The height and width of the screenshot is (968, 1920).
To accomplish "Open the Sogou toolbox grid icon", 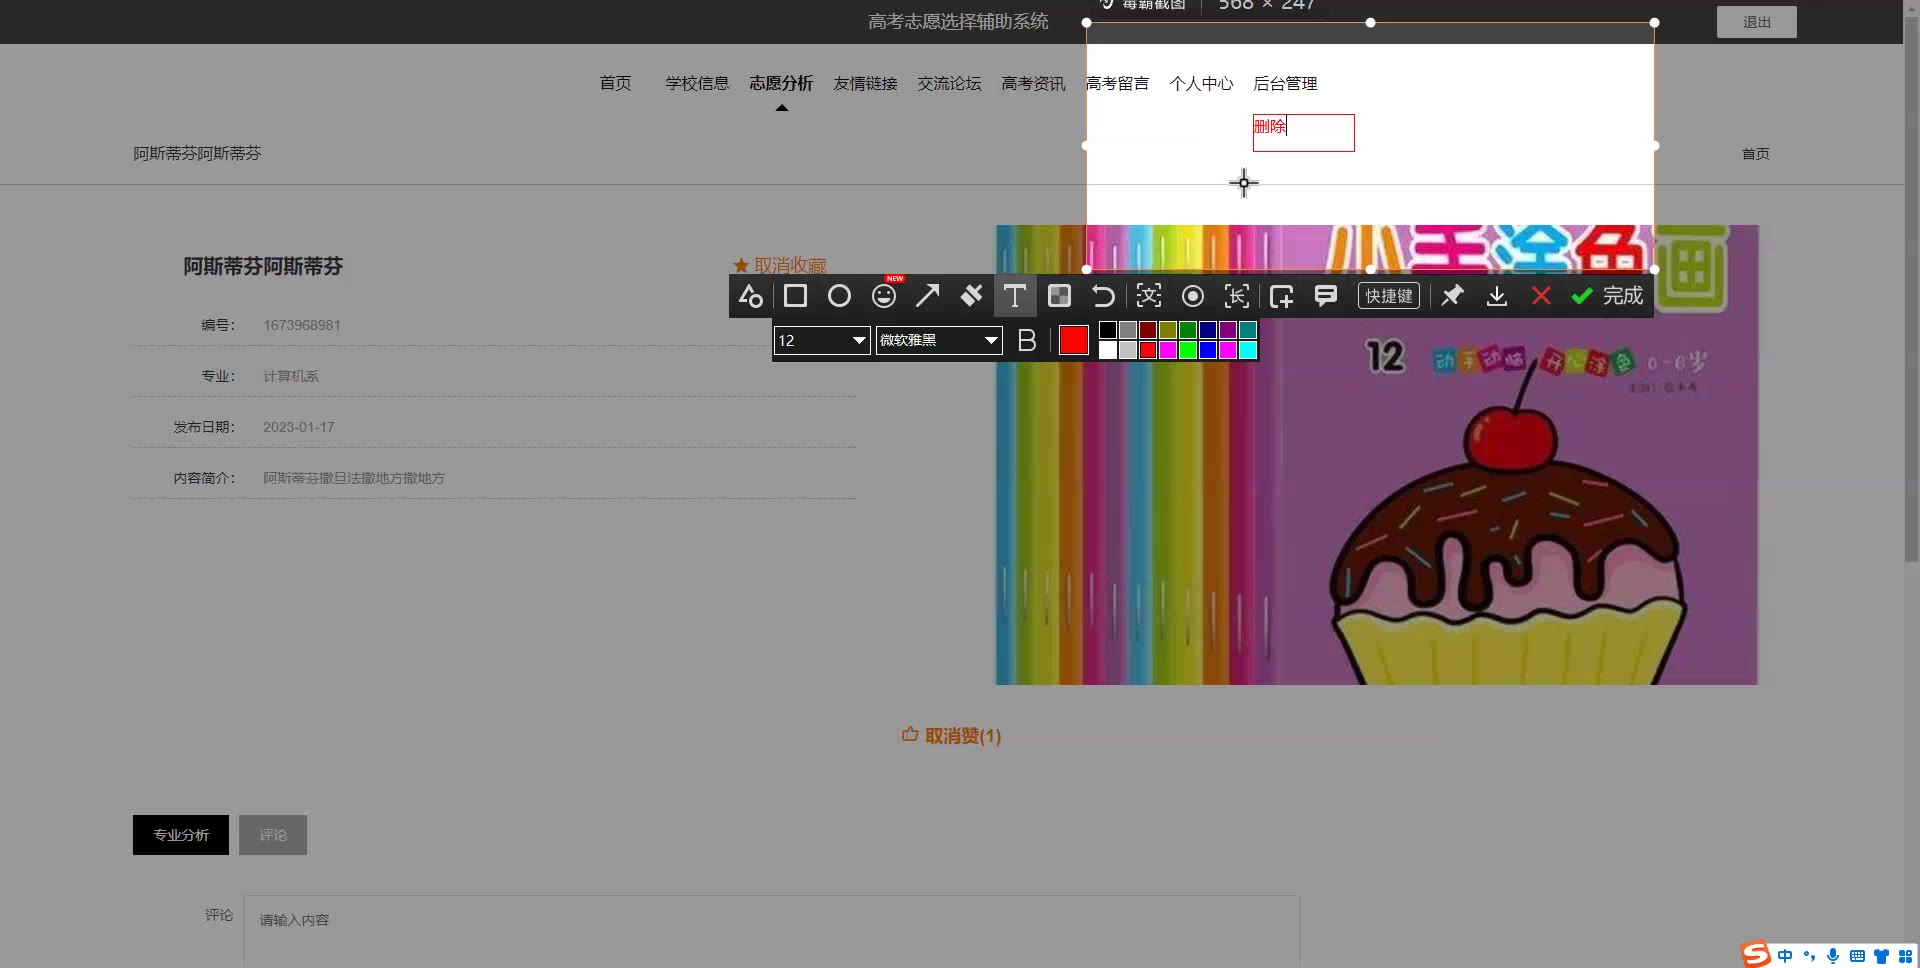I will 1905,956.
